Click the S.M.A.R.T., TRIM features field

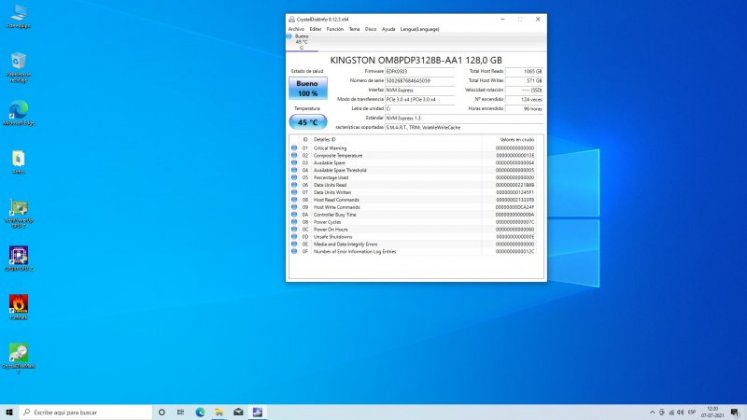point(464,128)
